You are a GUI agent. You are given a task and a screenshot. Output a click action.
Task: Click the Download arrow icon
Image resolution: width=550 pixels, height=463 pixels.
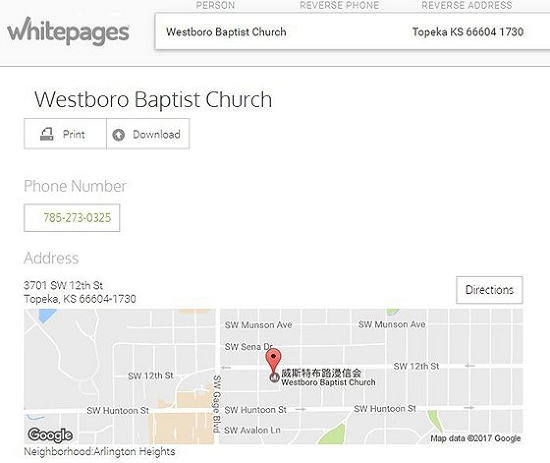coord(119,135)
